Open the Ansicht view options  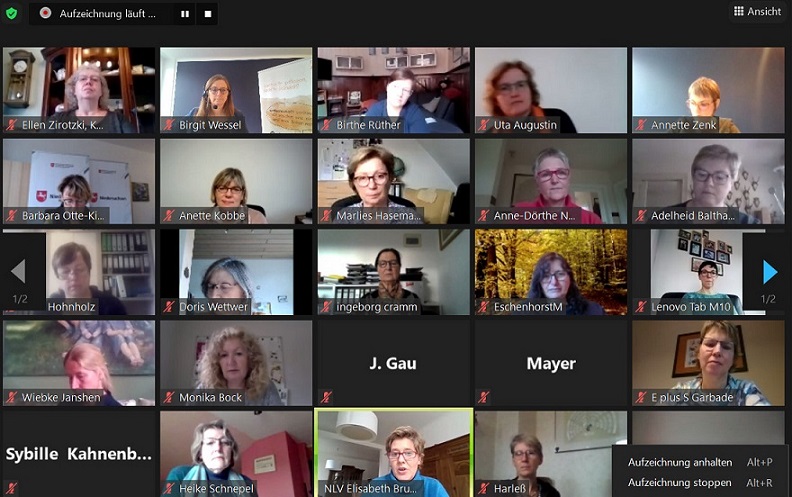click(757, 12)
